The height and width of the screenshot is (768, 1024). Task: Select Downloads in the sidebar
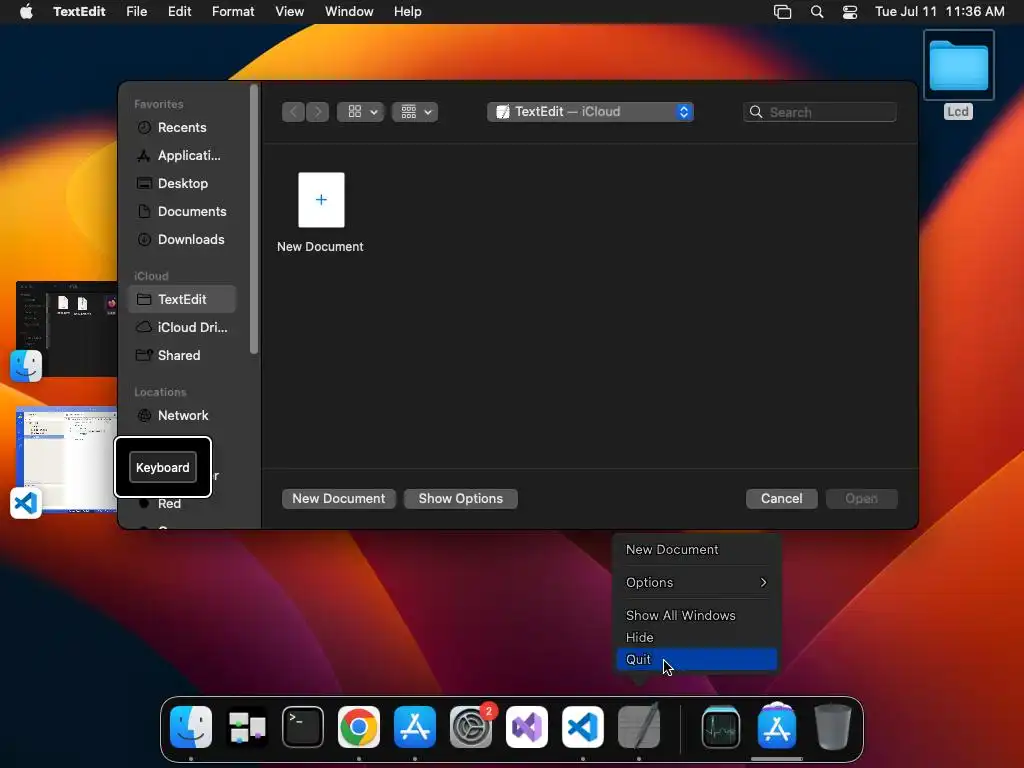coord(182,240)
